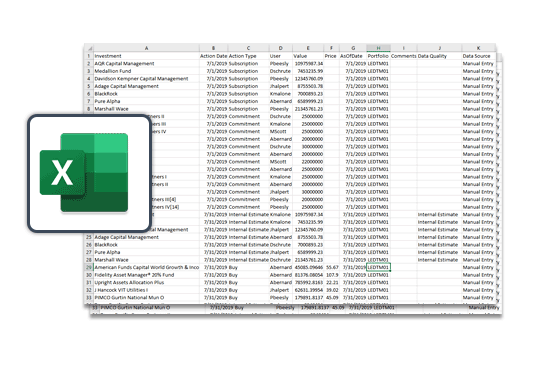Select column J header
555x370 pixels.
(439, 48)
